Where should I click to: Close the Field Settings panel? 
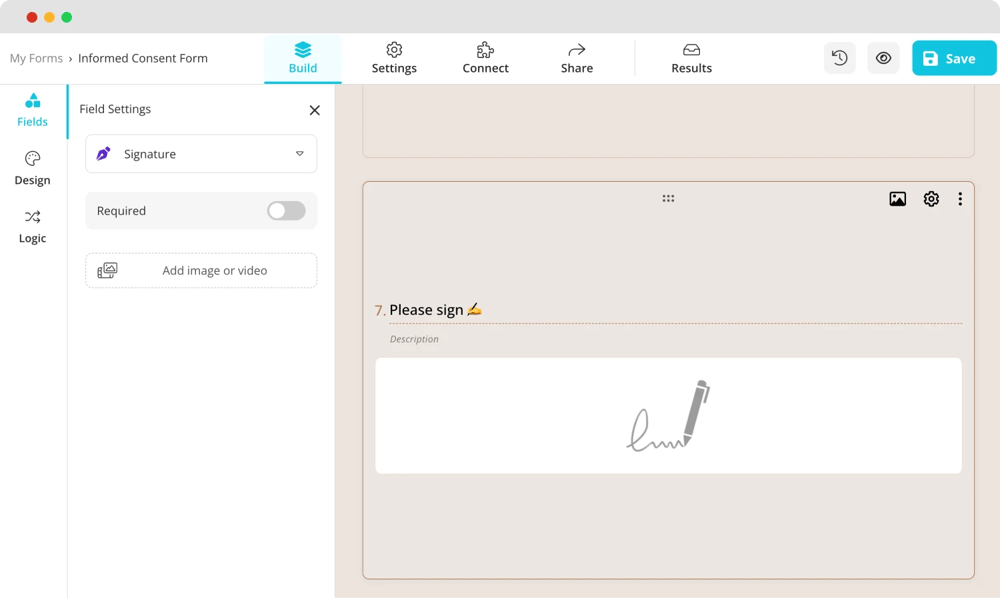point(314,110)
